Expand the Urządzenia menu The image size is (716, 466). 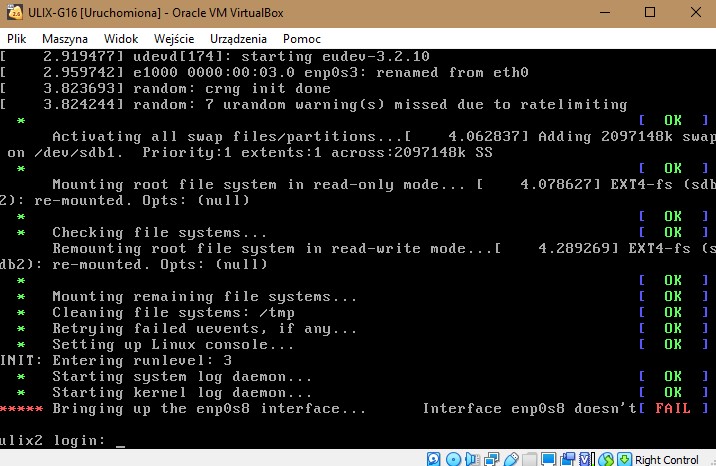(238, 37)
